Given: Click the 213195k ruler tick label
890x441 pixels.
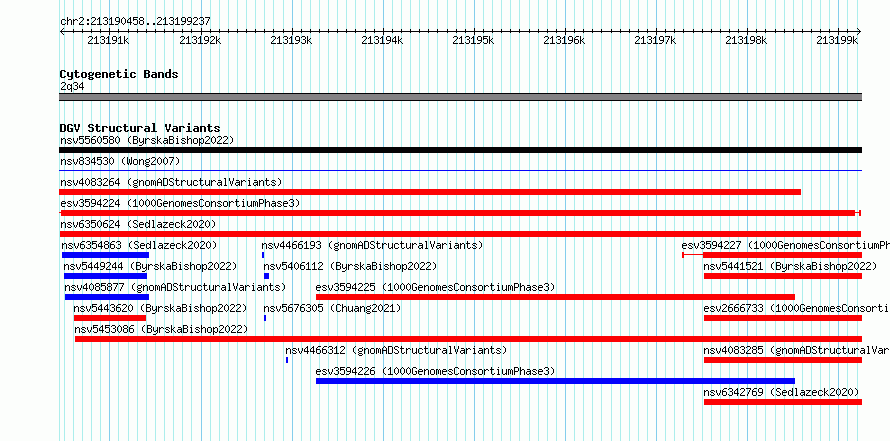Looking at the screenshot, I should tap(473, 40).
